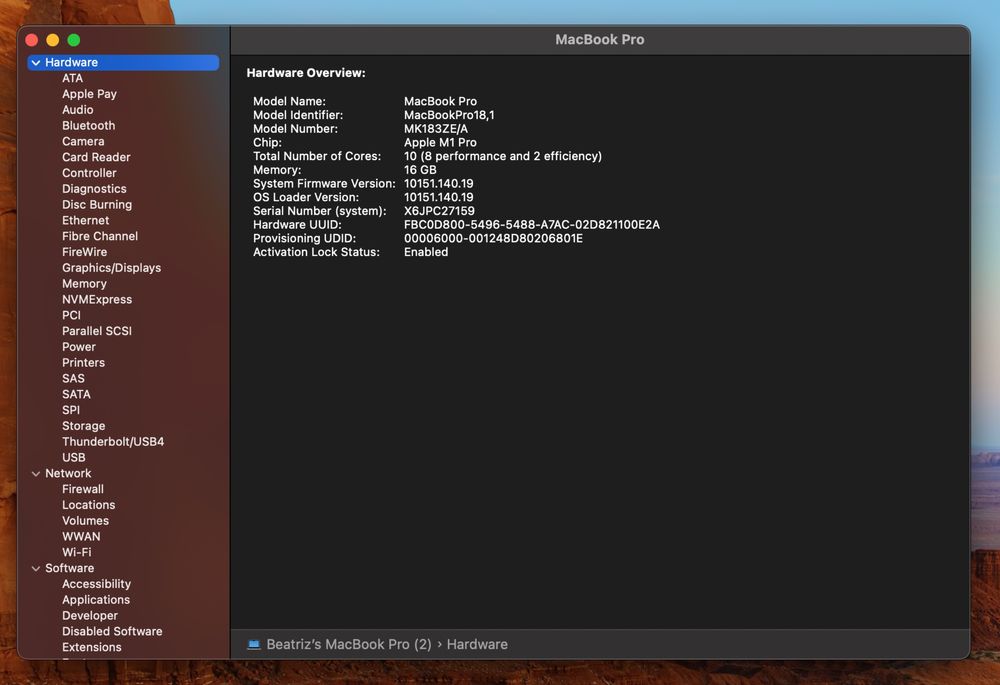The width and height of the screenshot is (1000, 685).
Task: Select FireWire in the sidebar
Action: pyautogui.click(x=85, y=252)
